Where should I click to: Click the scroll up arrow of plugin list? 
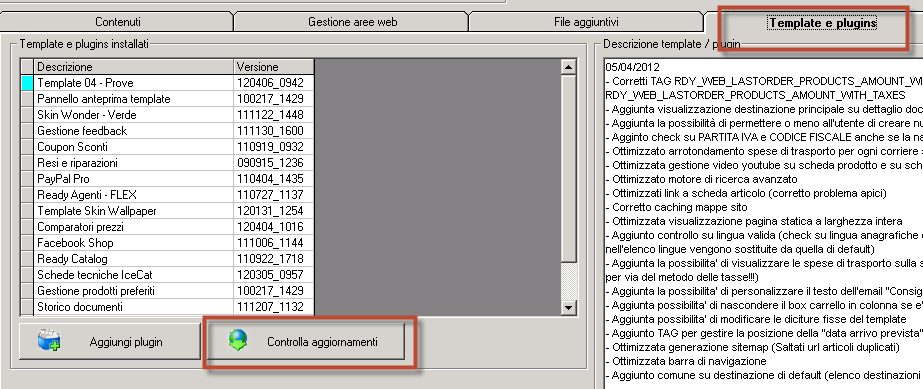coord(569,67)
